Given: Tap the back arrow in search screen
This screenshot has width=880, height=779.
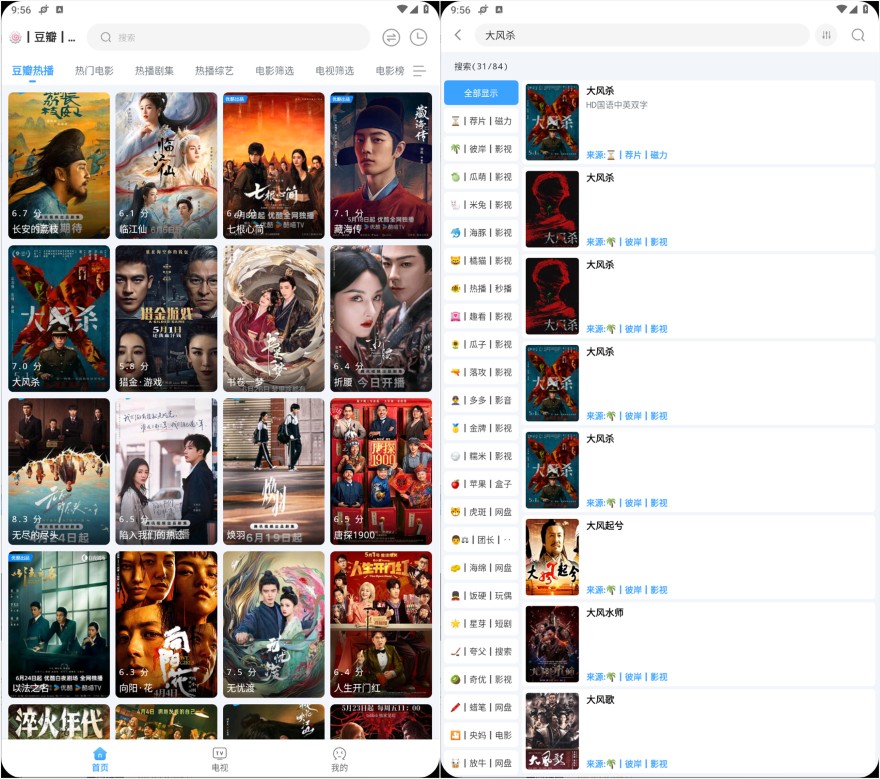Looking at the screenshot, I should tap(458, 35).
